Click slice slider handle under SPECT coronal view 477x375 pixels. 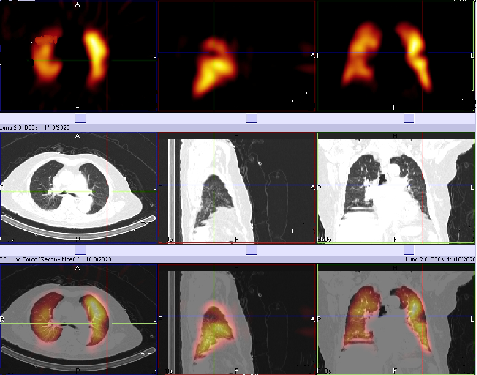pyautogui.click(x=409, y=119)
